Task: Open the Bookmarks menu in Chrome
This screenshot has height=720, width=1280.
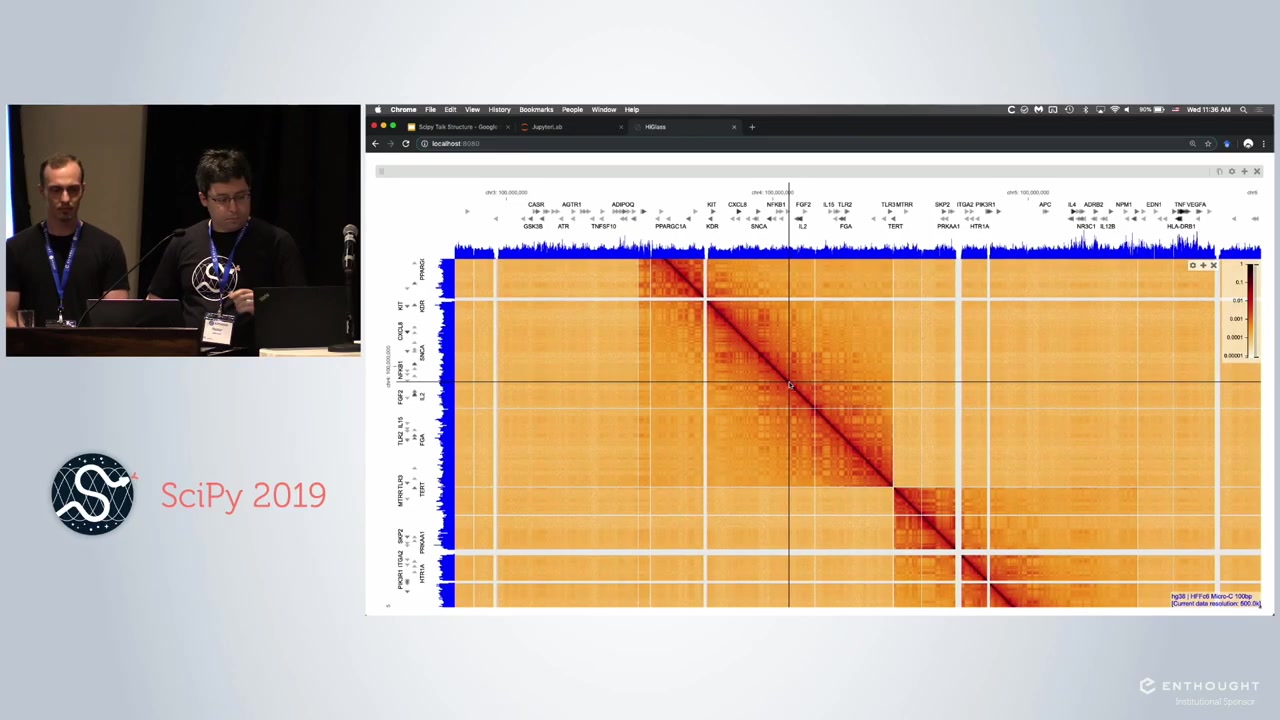Action: click(x=536, y=109)
